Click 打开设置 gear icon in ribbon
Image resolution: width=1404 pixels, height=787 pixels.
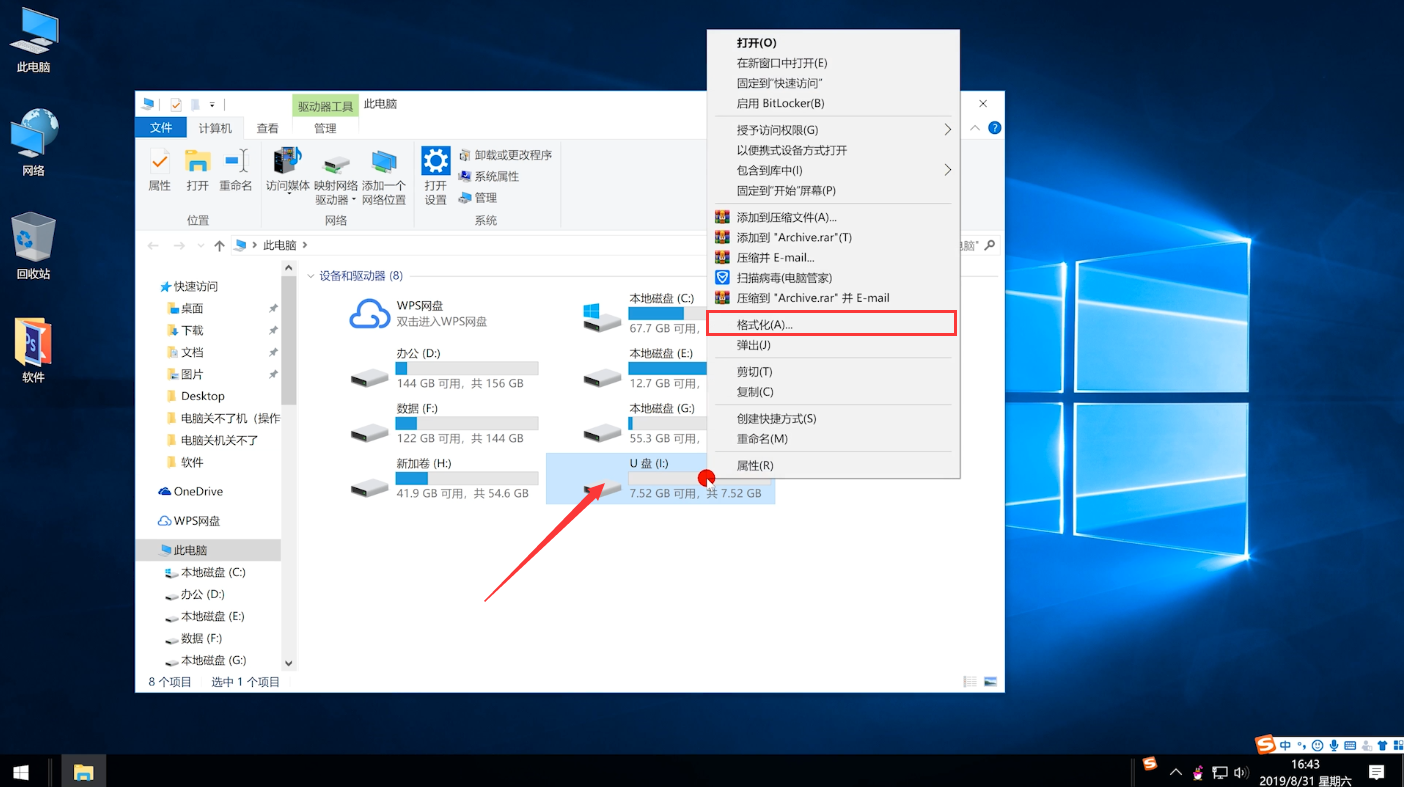[435, 177]
